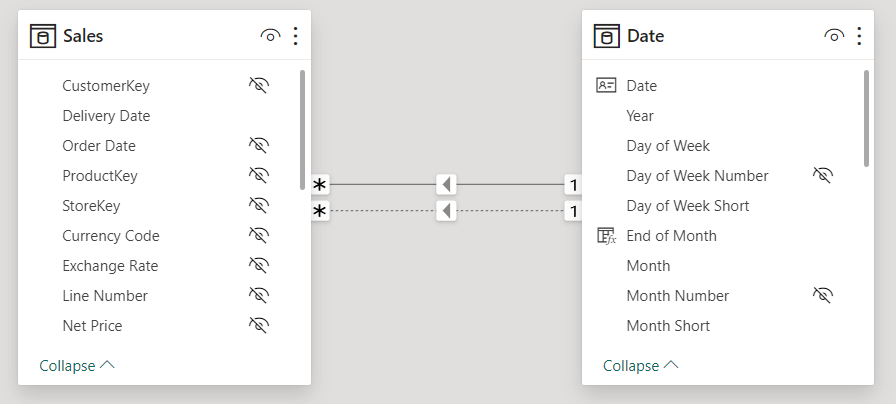Select the Delivery Date field in Sales
Screen dimensions: 896x404
[x=106, y=116]
